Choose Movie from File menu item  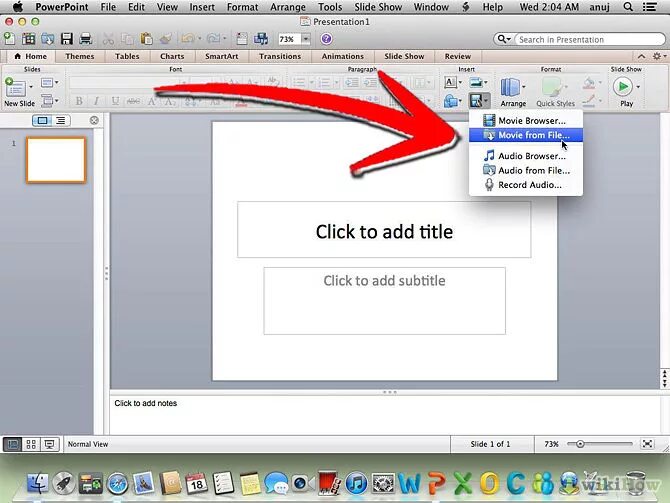point(526,135)
